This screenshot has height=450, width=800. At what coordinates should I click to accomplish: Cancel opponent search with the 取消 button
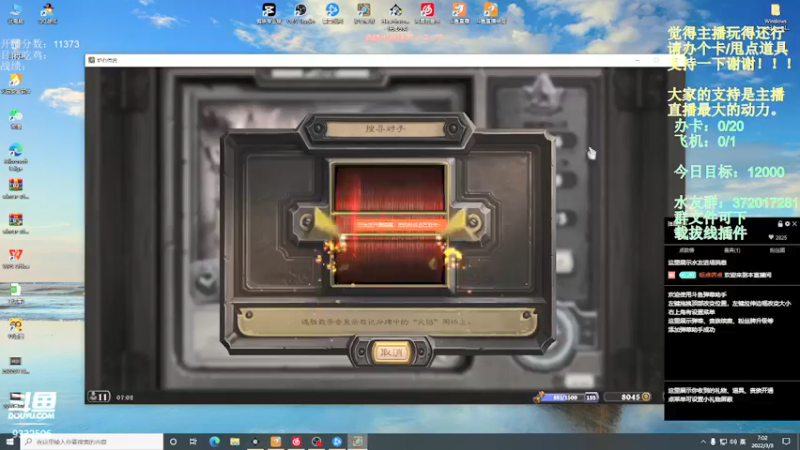pyautogui.click(x=391, y=353)
